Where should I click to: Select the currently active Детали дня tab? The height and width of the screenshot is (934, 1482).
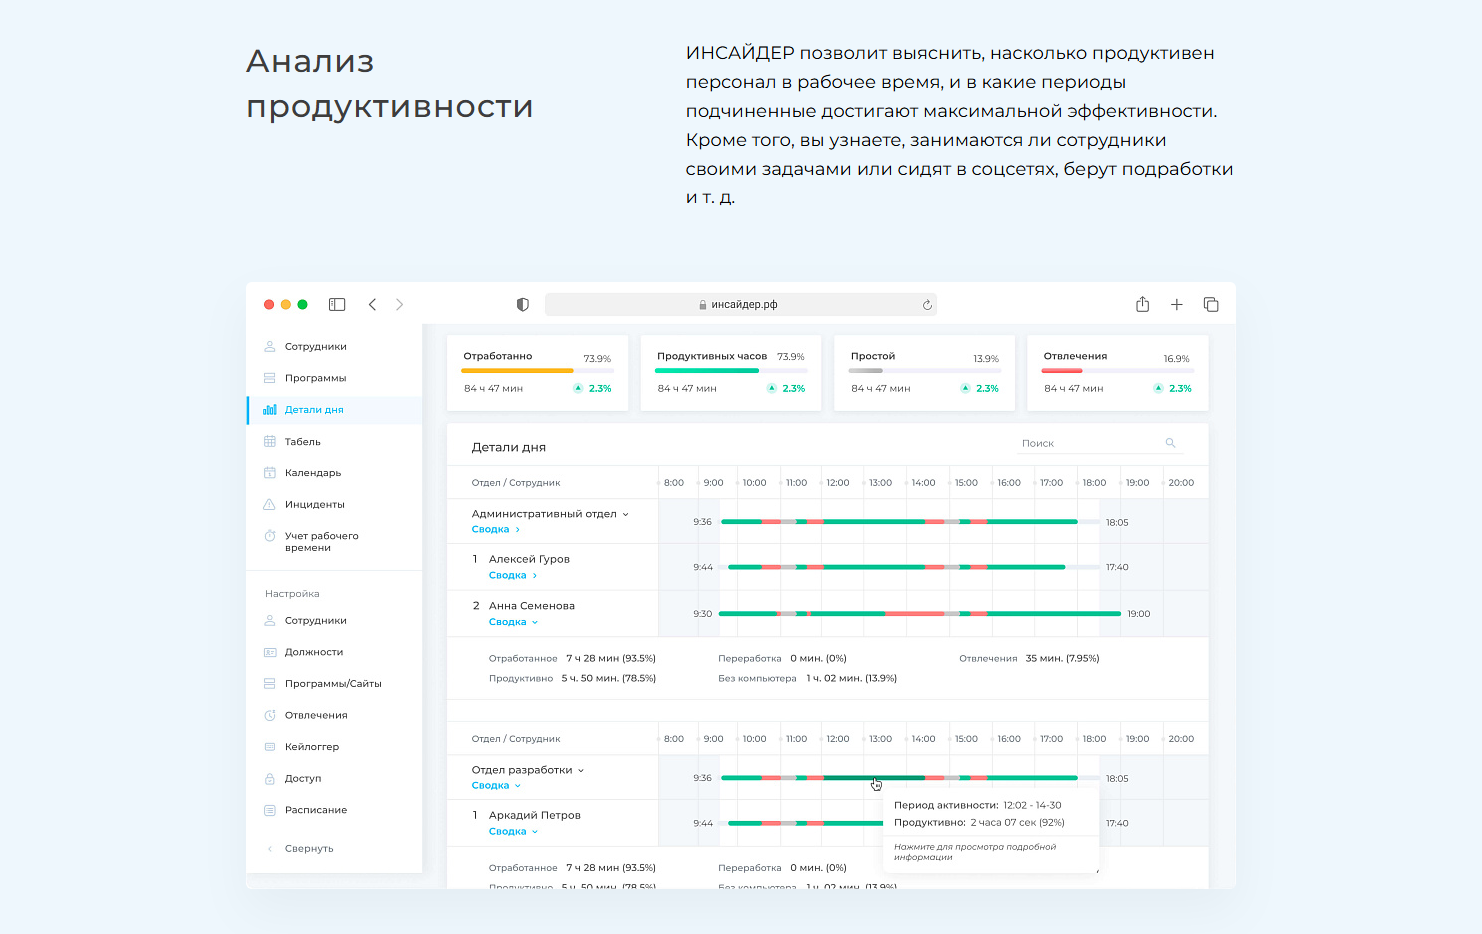(307, 410)
